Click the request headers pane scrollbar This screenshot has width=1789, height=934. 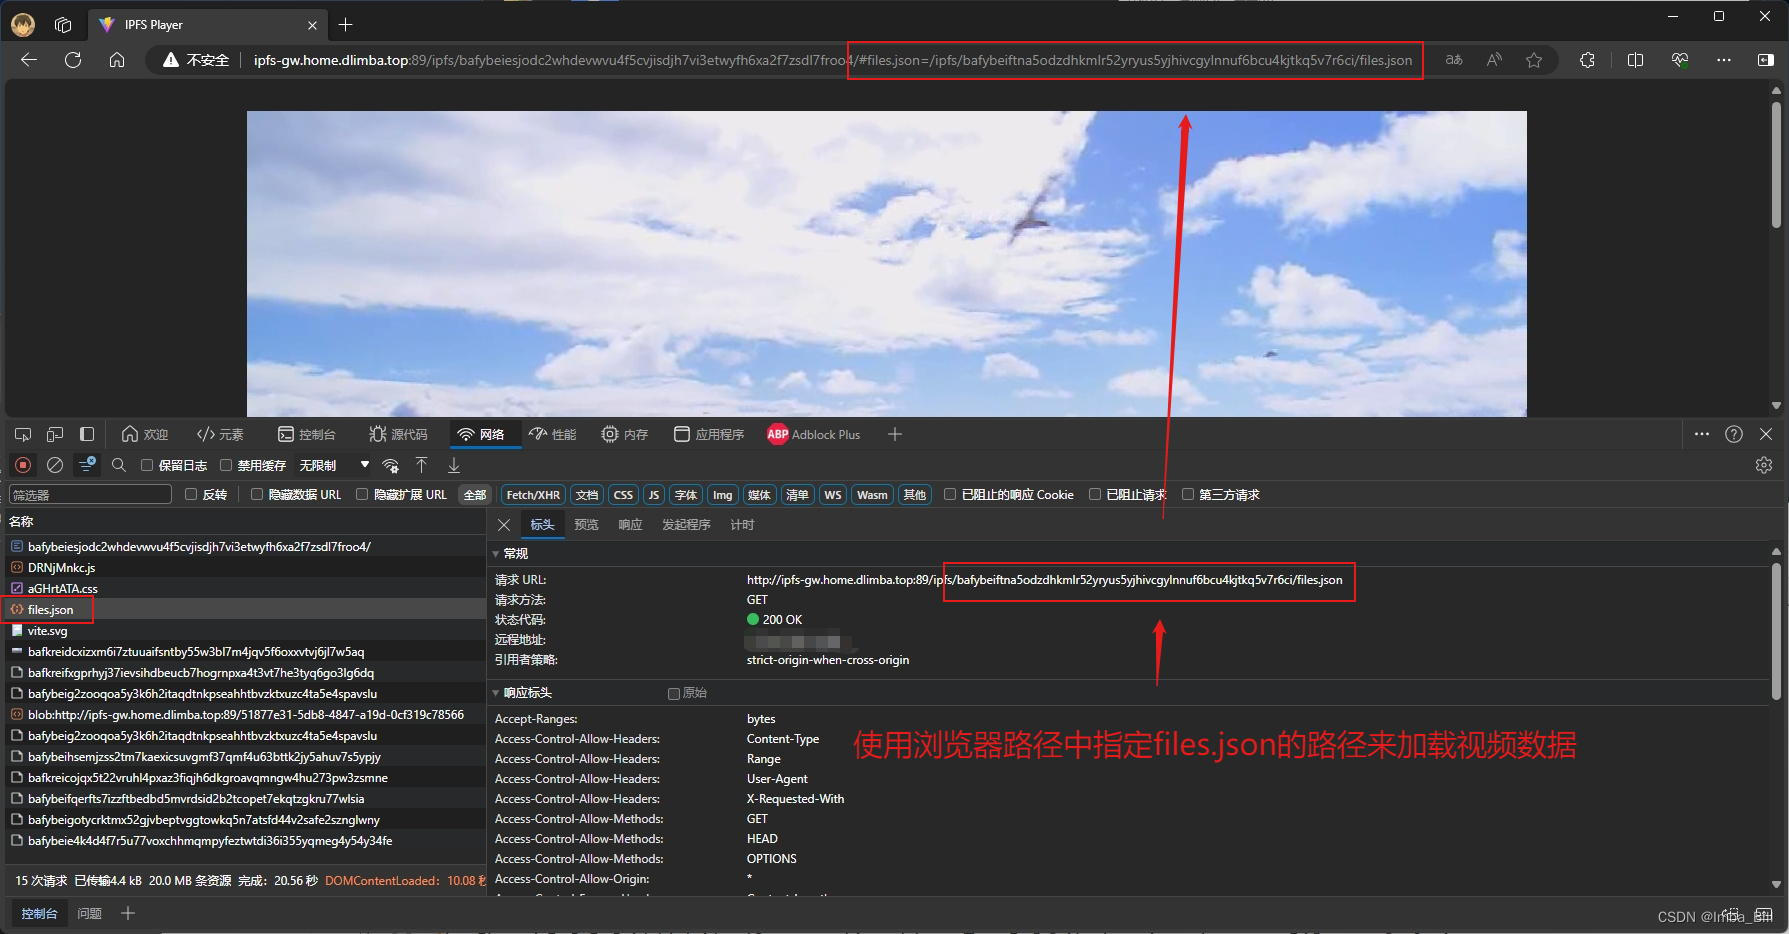[x=1776, y=630]
